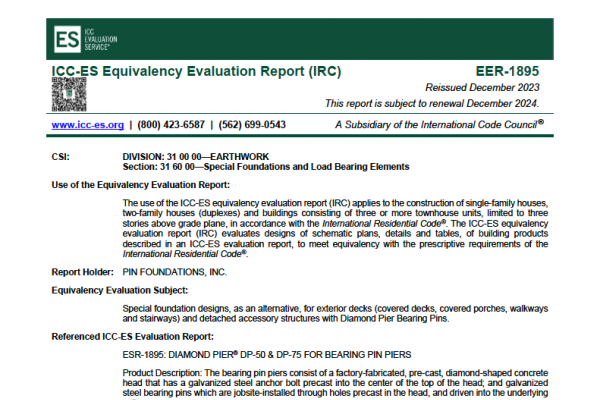Click the 'Report Holder:' label
Screen dimensions: 600x400
(83, 272)
